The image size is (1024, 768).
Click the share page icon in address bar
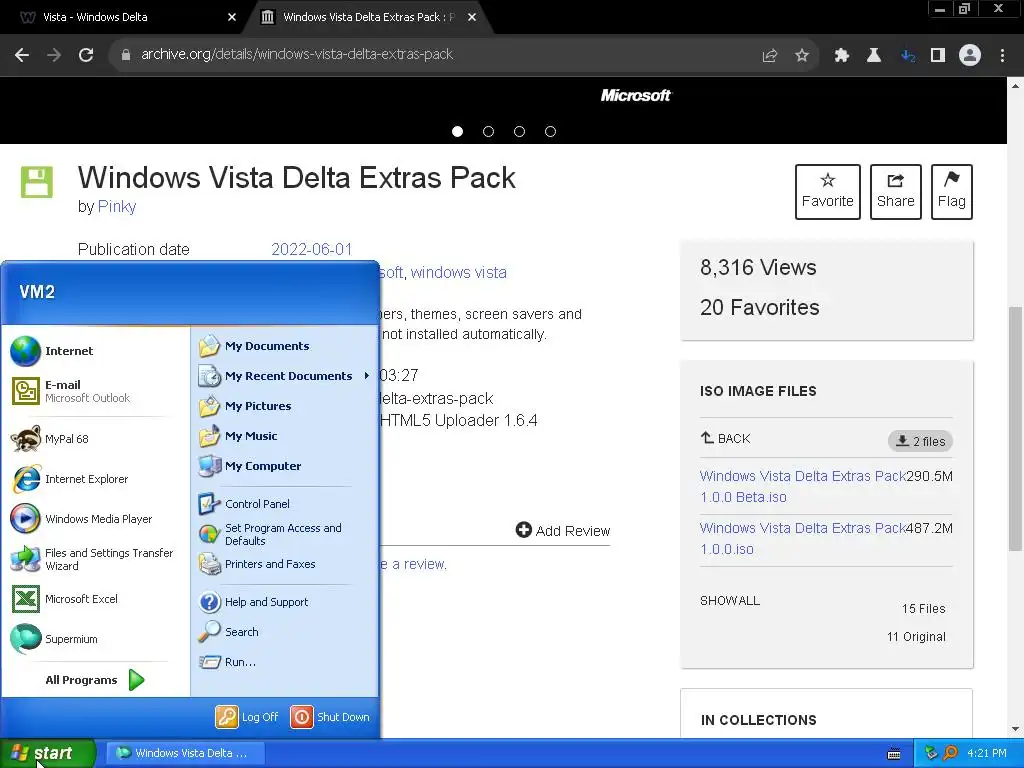[769, 56]
